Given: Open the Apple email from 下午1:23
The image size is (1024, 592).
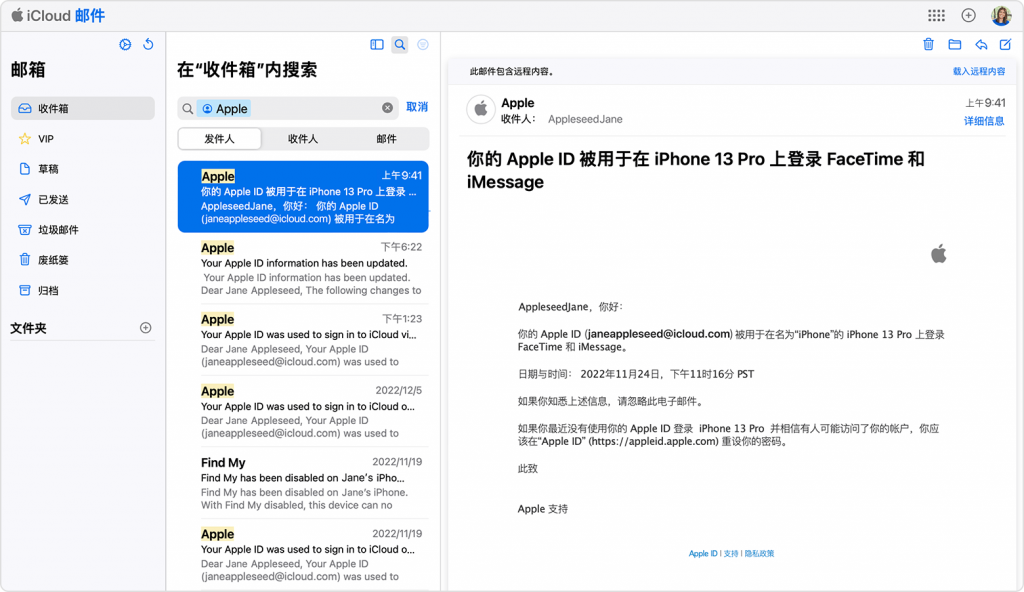Looking at the screenshot, I should click(303, 340).
